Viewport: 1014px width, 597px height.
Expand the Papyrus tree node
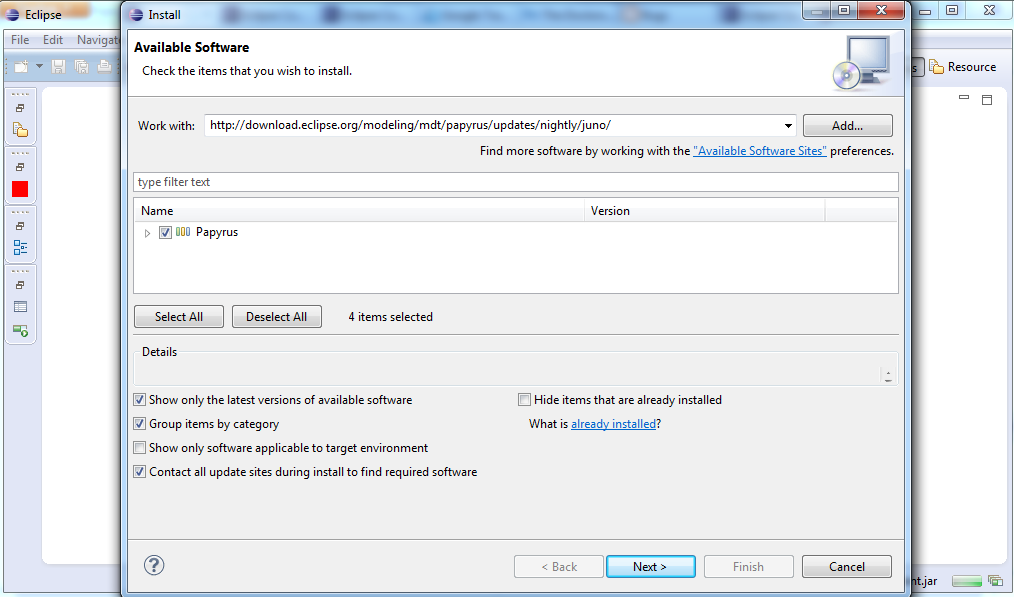[x=147, y=233]
